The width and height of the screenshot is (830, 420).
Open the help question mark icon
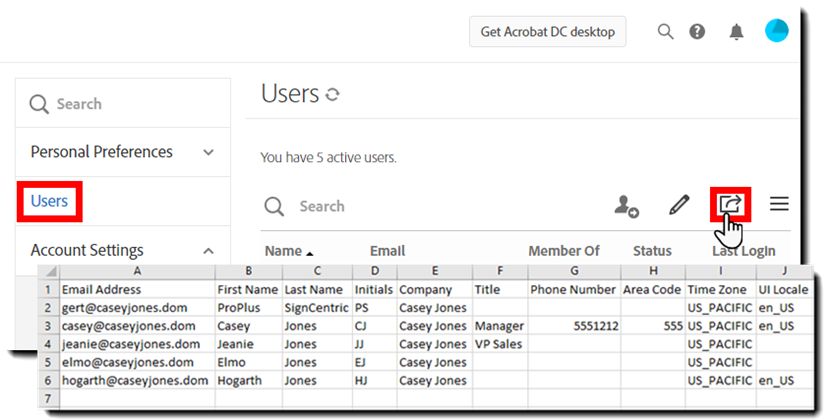[x=697, y=32]
